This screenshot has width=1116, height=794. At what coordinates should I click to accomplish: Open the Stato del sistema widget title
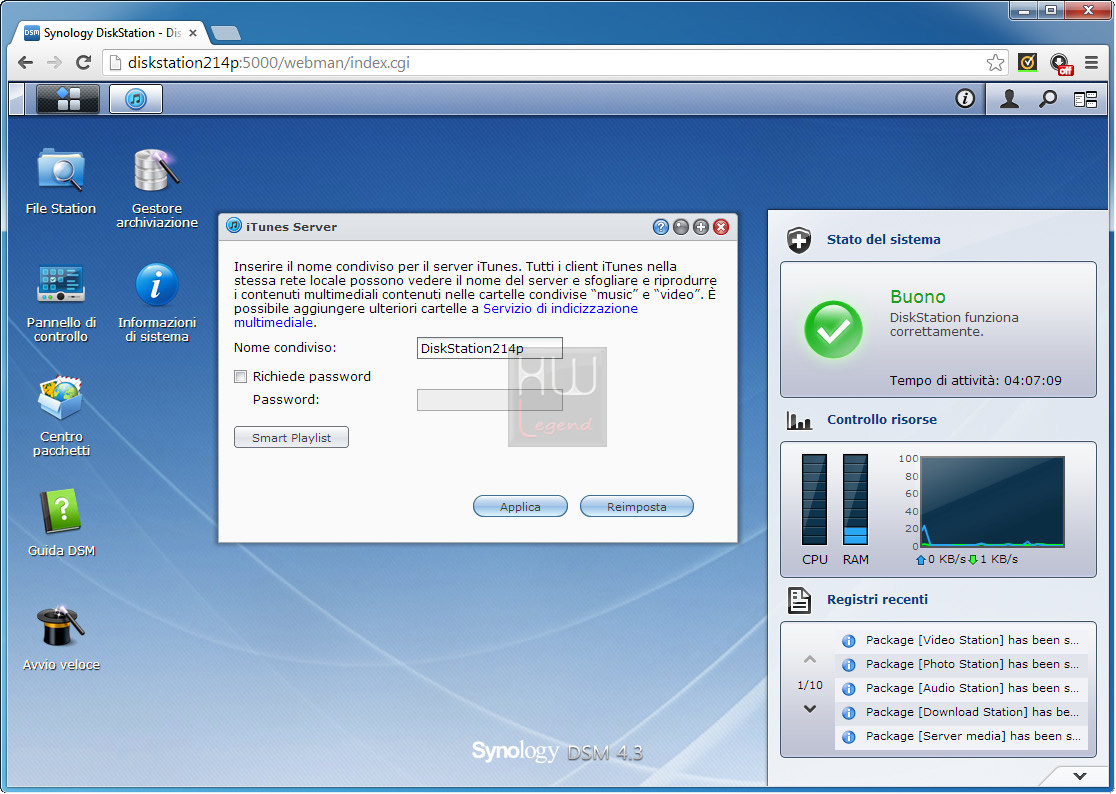pos(883,240)
